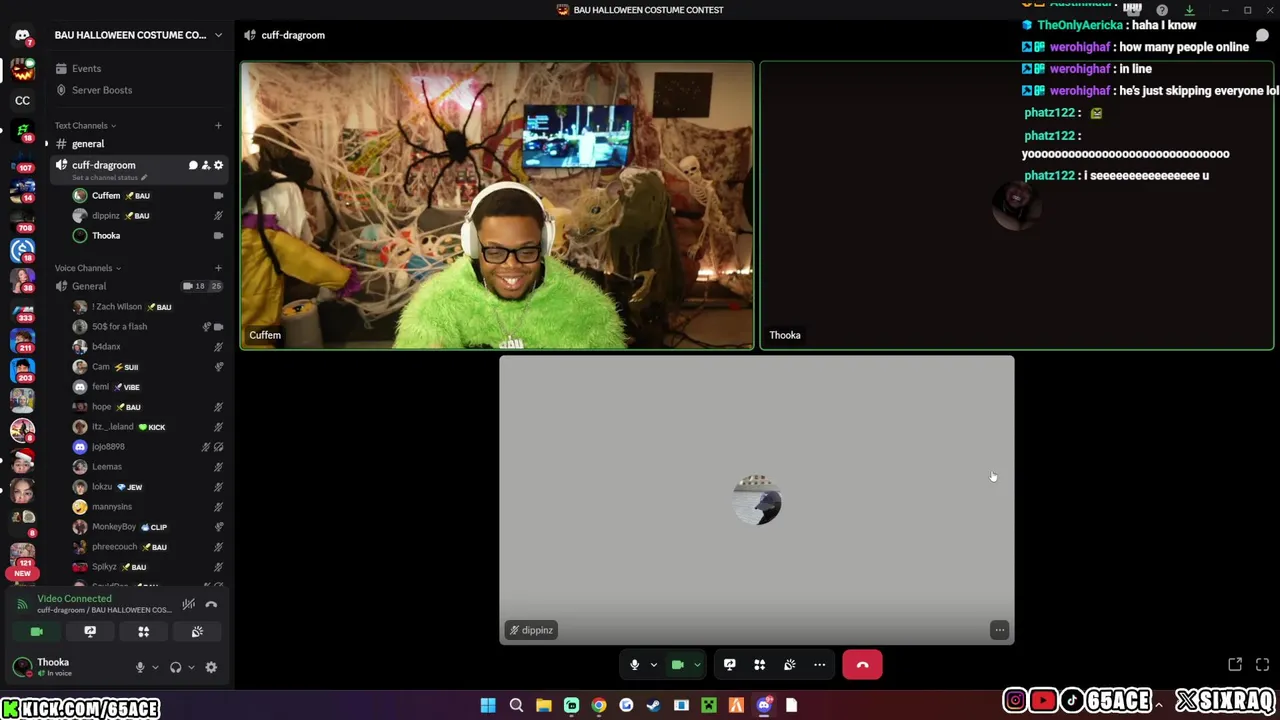The image size is (1280, 720).
Task: Create invite for cuff-dragroom channel
Action: (x=206, y=165)
